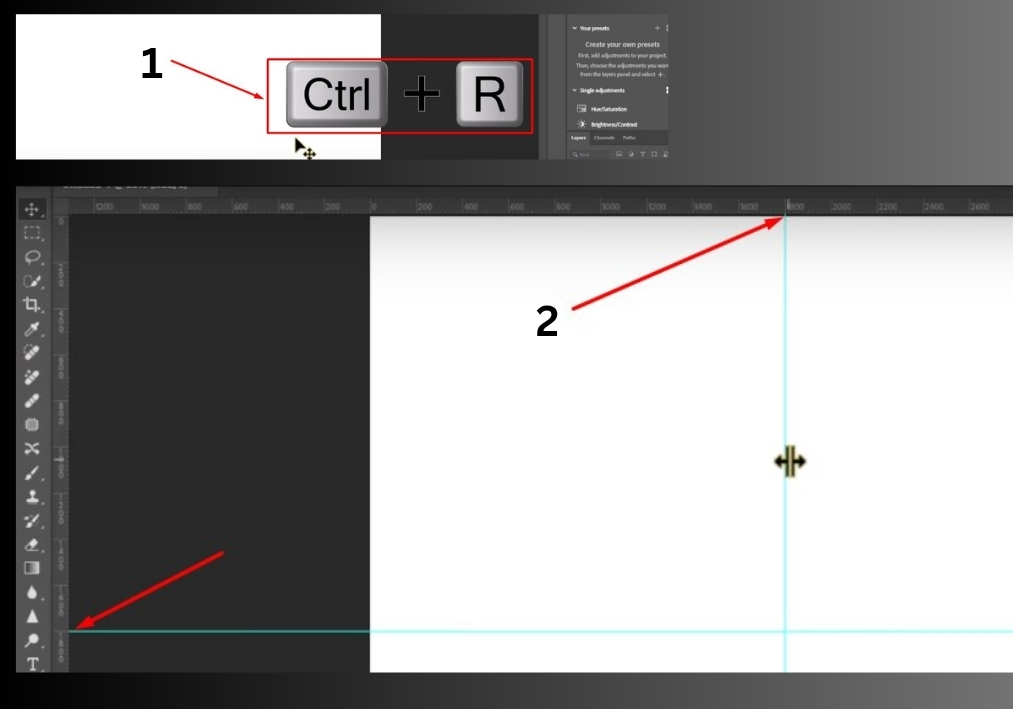Switch to the Paths tab
This screenshot has width=1013, height=709.
coord(629,138)
